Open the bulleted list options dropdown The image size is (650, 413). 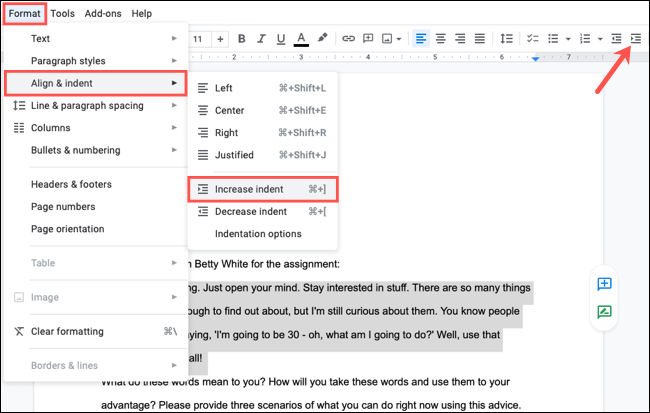point(568,39)
